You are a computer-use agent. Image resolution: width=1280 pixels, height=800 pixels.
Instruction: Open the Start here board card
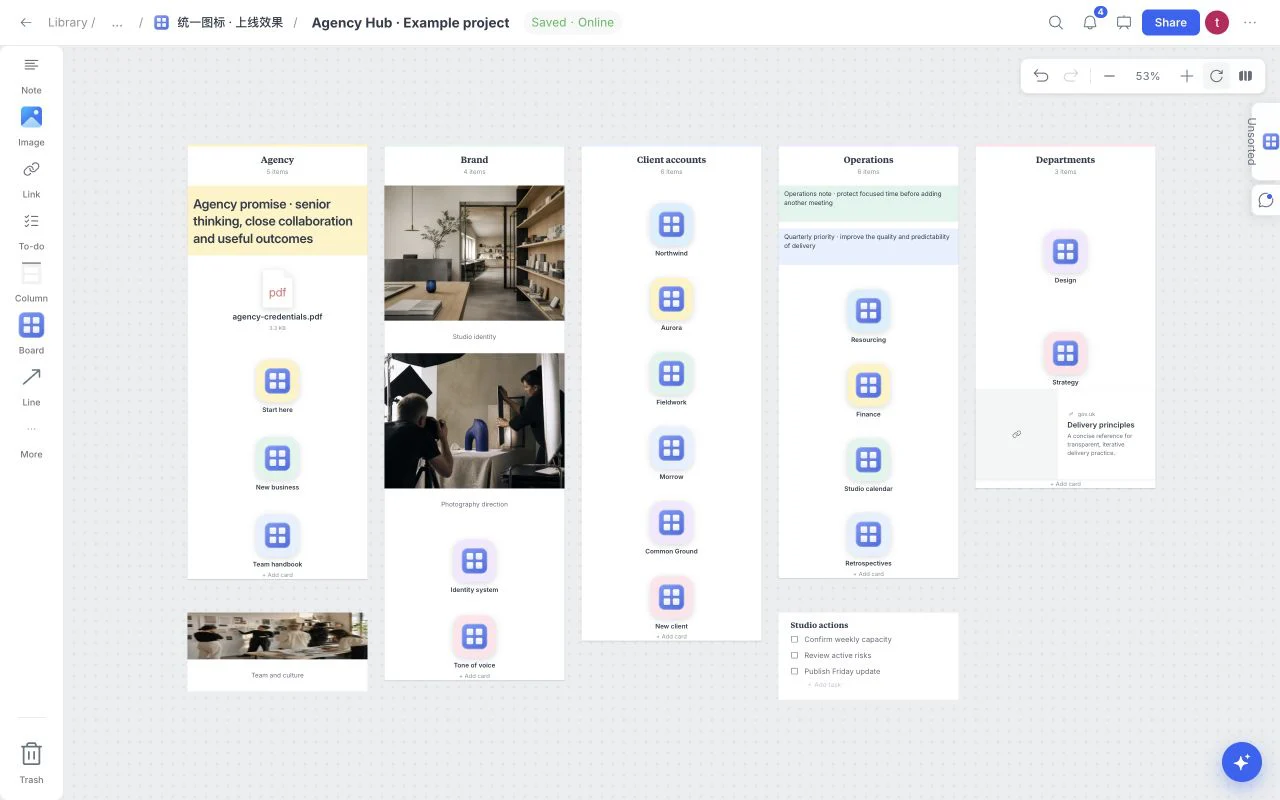pyautogui.click(x=277, y=386)
